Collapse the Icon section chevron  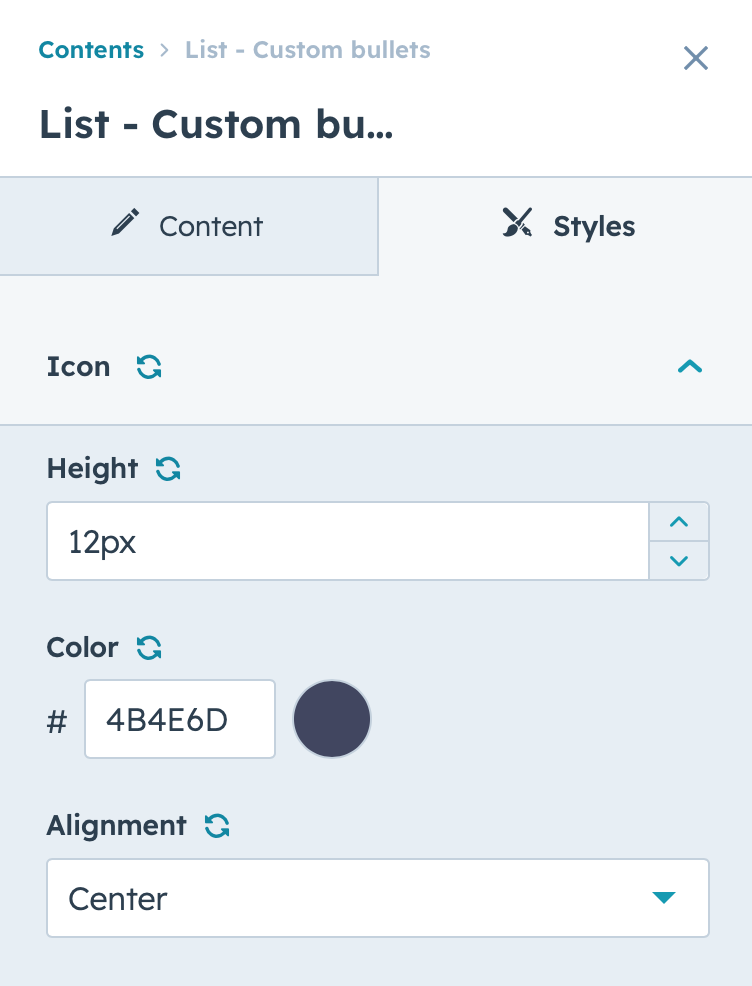click(690, 367)
